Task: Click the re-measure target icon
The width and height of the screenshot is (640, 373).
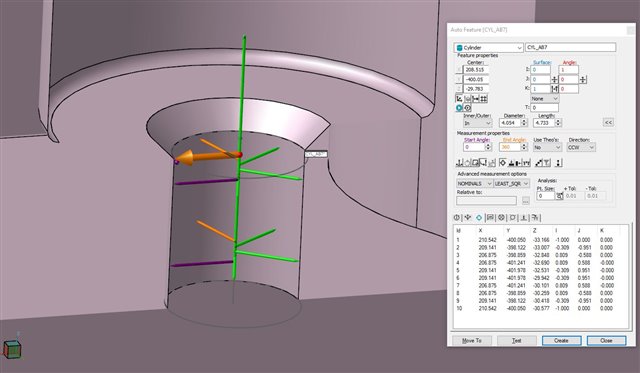Action: tap(468, 108)
